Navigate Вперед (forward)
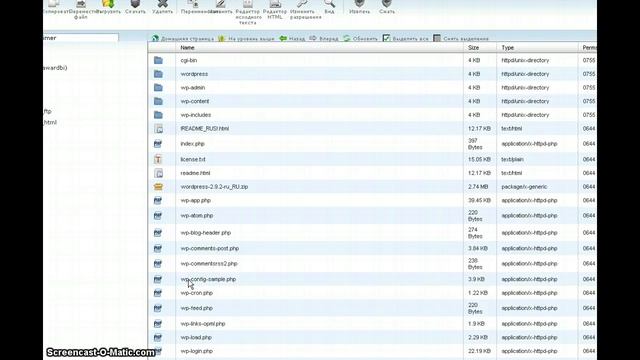This screenshot has height=360, width=640. (x=324, y=38)
